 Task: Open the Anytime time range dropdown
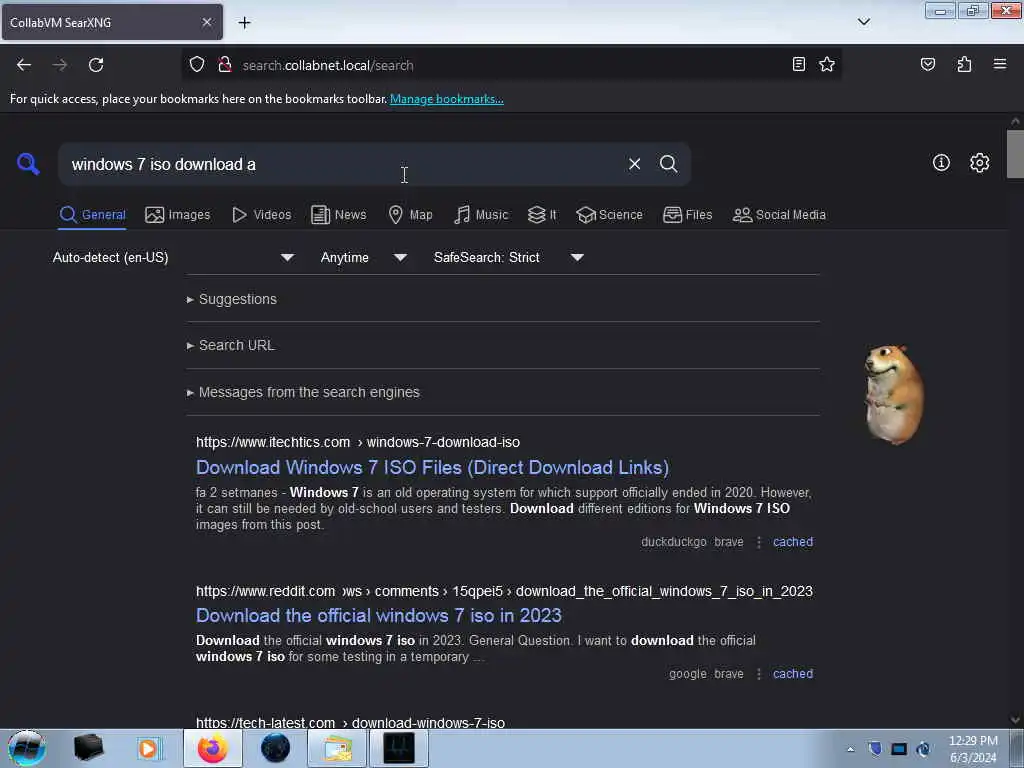click(x=364, y=257)
